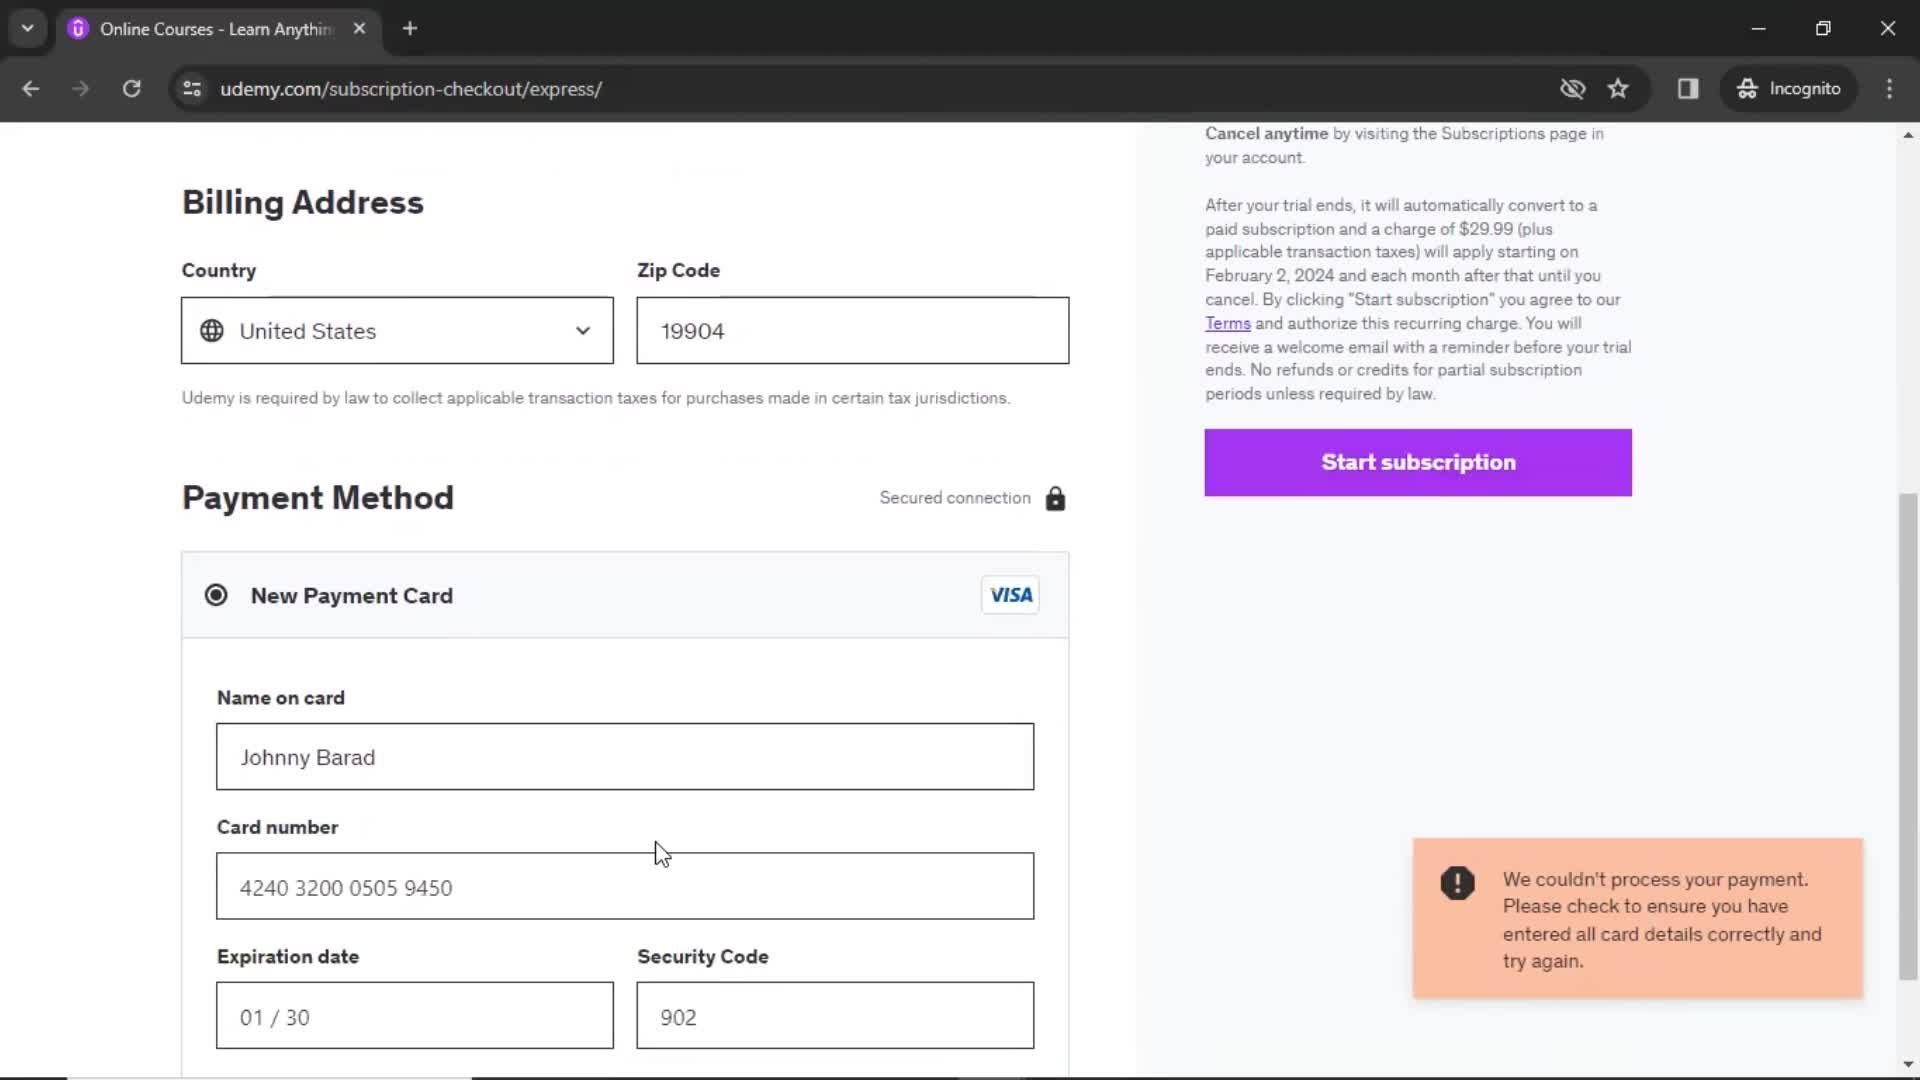This screenshot has width=1920, height=1080.
Task: Click the secured connection lock icon
Action: 1055,498
